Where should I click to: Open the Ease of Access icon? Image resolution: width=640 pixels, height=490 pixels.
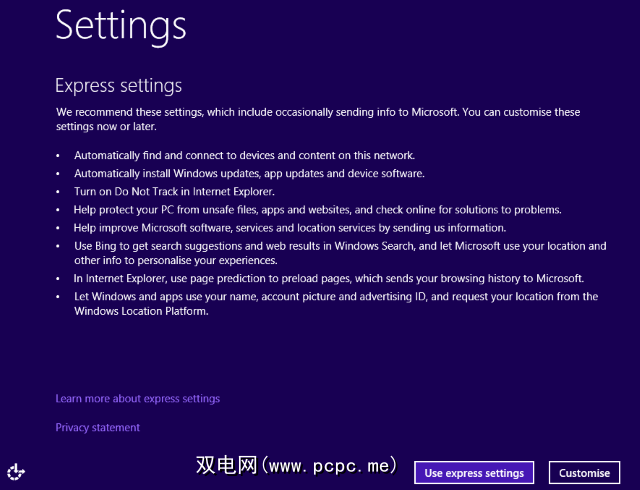click(16, 471)
